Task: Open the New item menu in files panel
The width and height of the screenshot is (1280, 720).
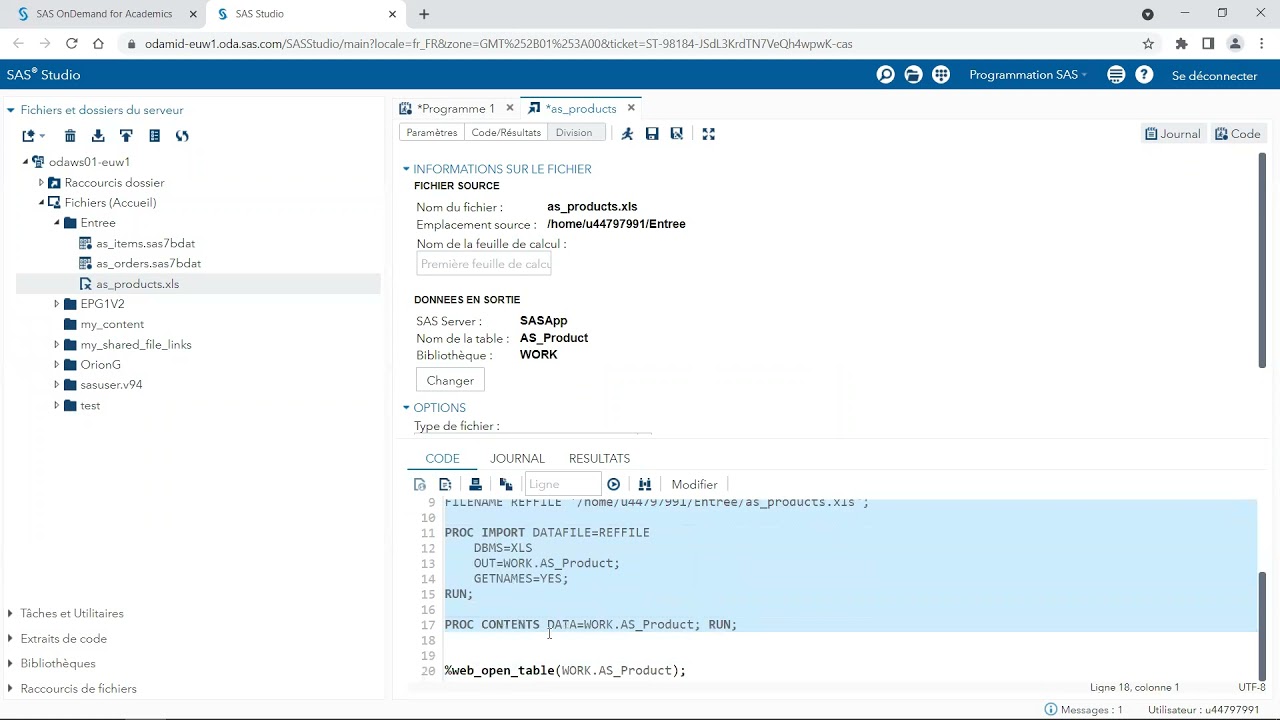Action: (33, 136)
